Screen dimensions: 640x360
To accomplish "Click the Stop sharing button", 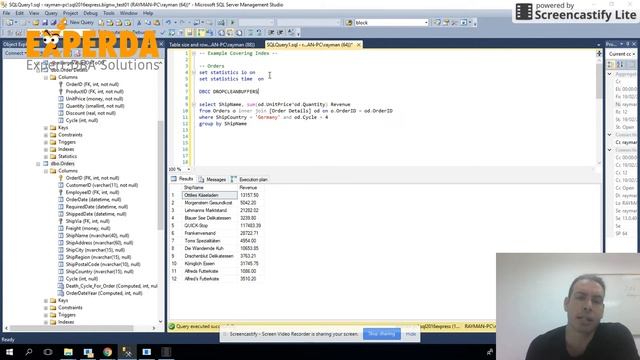I will [x=382, y=334].
